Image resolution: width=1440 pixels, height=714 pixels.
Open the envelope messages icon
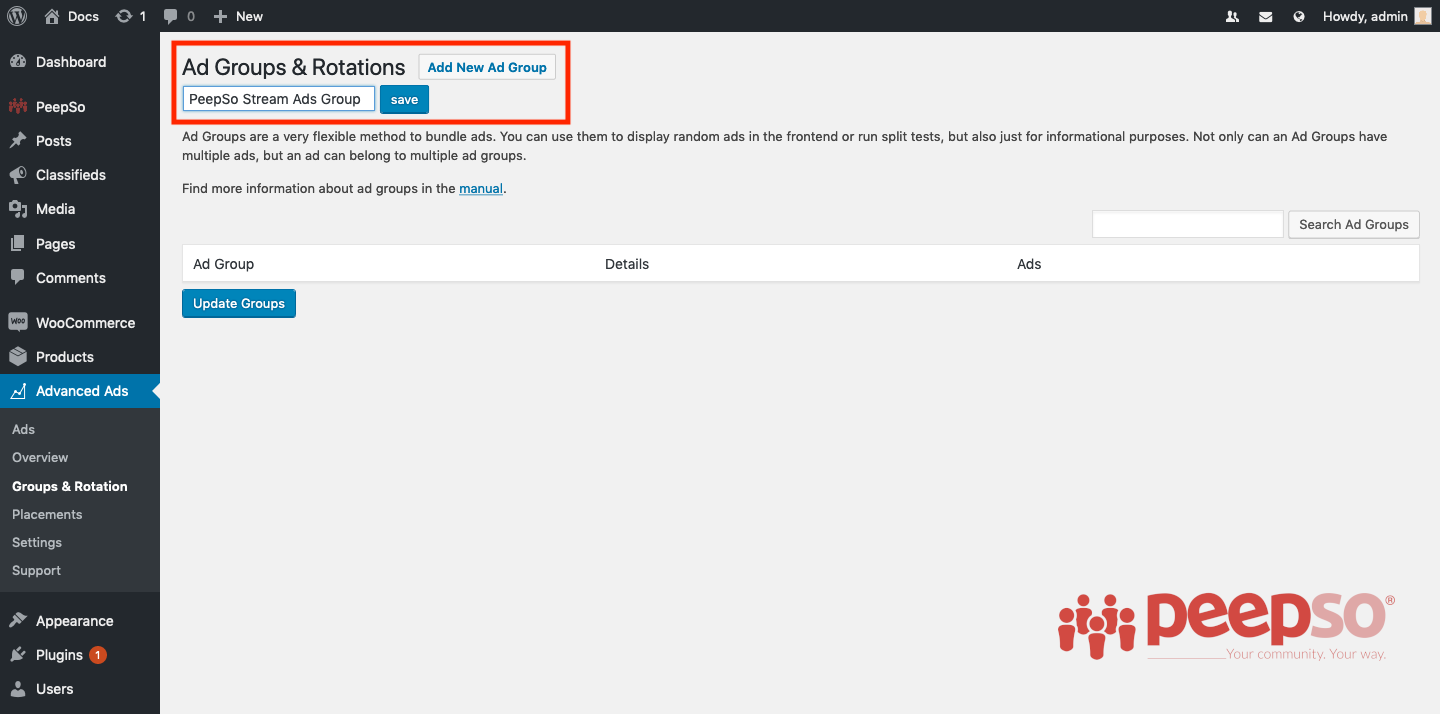1266,16
